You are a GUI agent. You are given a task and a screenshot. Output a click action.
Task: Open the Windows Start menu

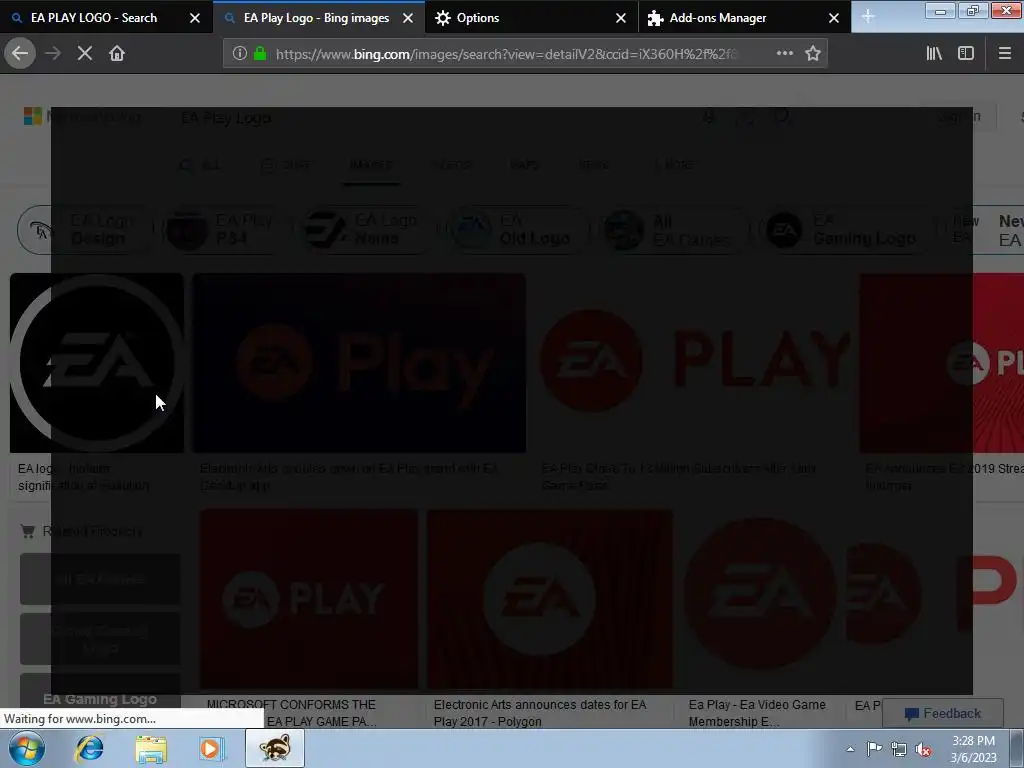click(27, 748)
